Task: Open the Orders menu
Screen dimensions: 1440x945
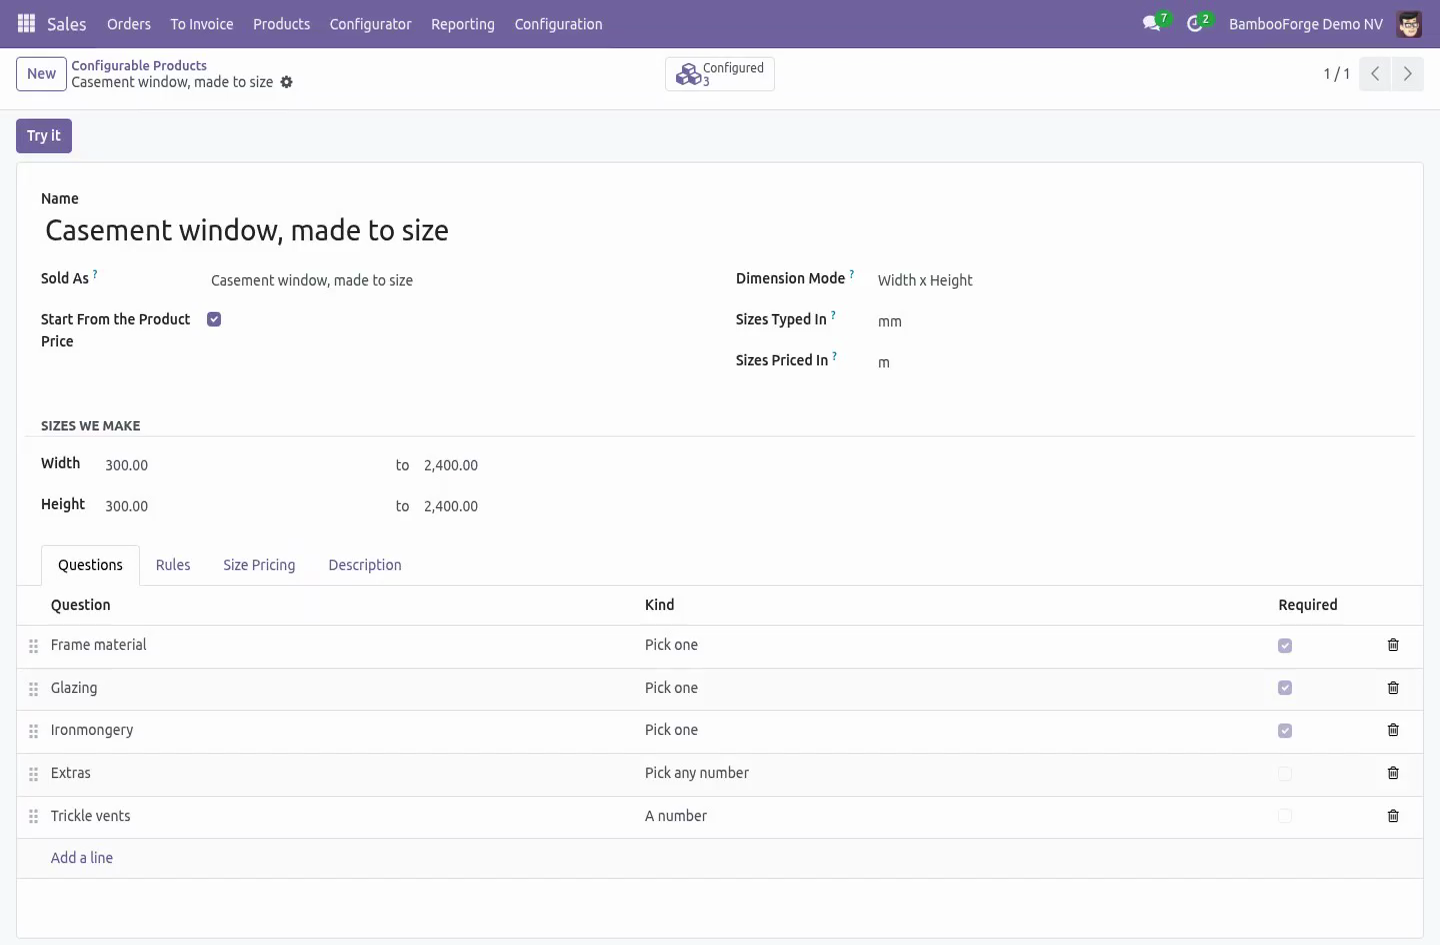Action: pos(129,24)
